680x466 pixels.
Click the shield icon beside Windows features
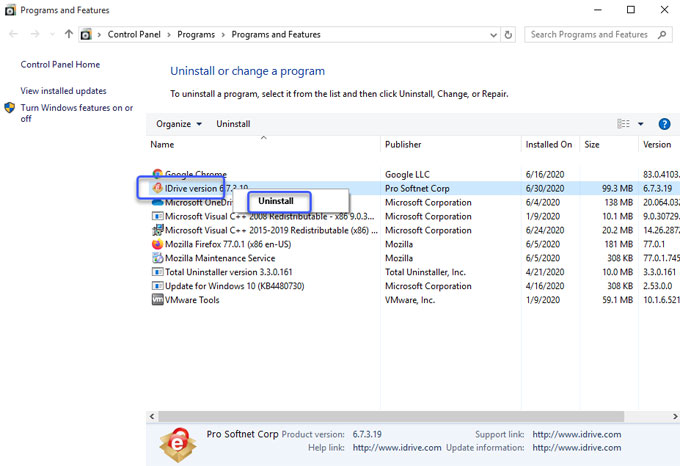[10, 108]
